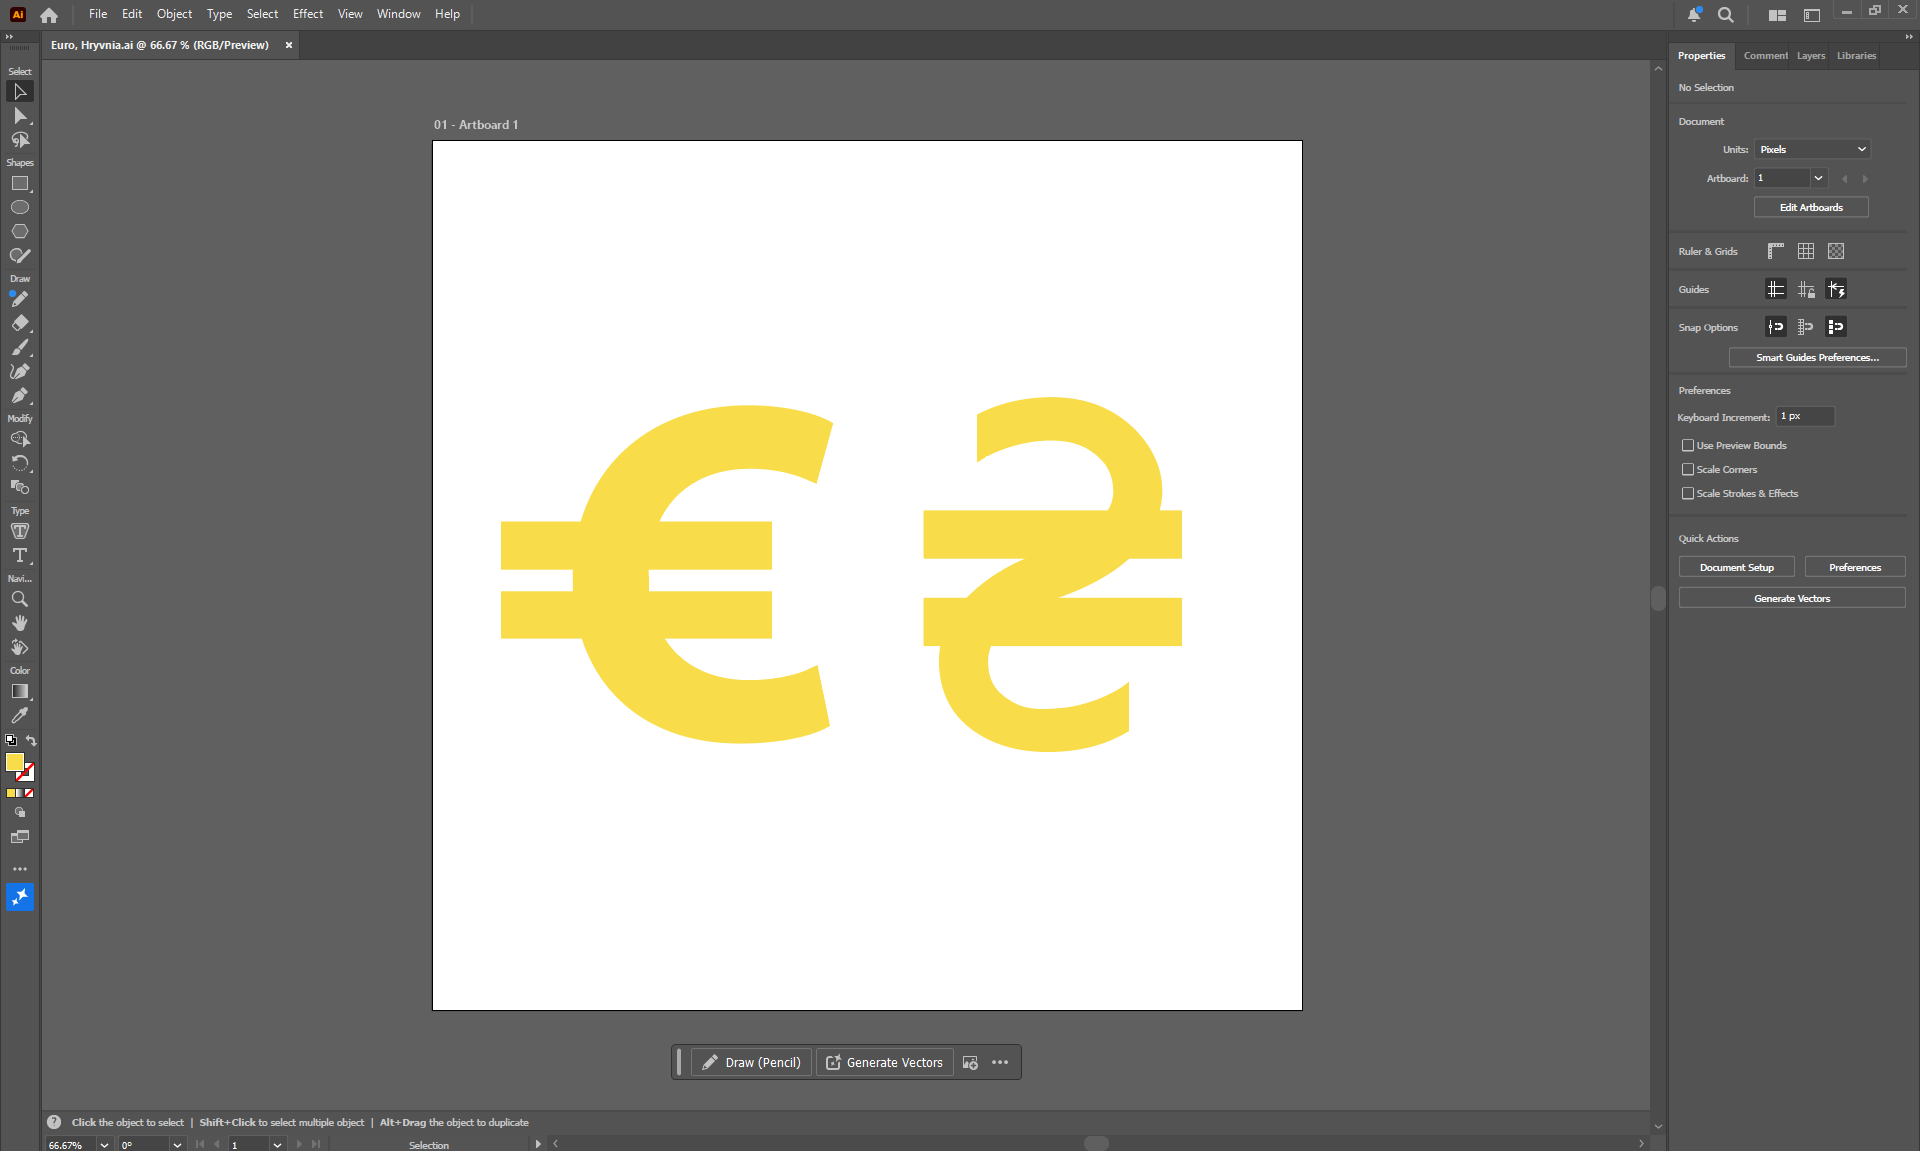This screenshot has width=1920, height=1151.
Task: Switch to the Layers tab
Action: (x=1810, y=56)
